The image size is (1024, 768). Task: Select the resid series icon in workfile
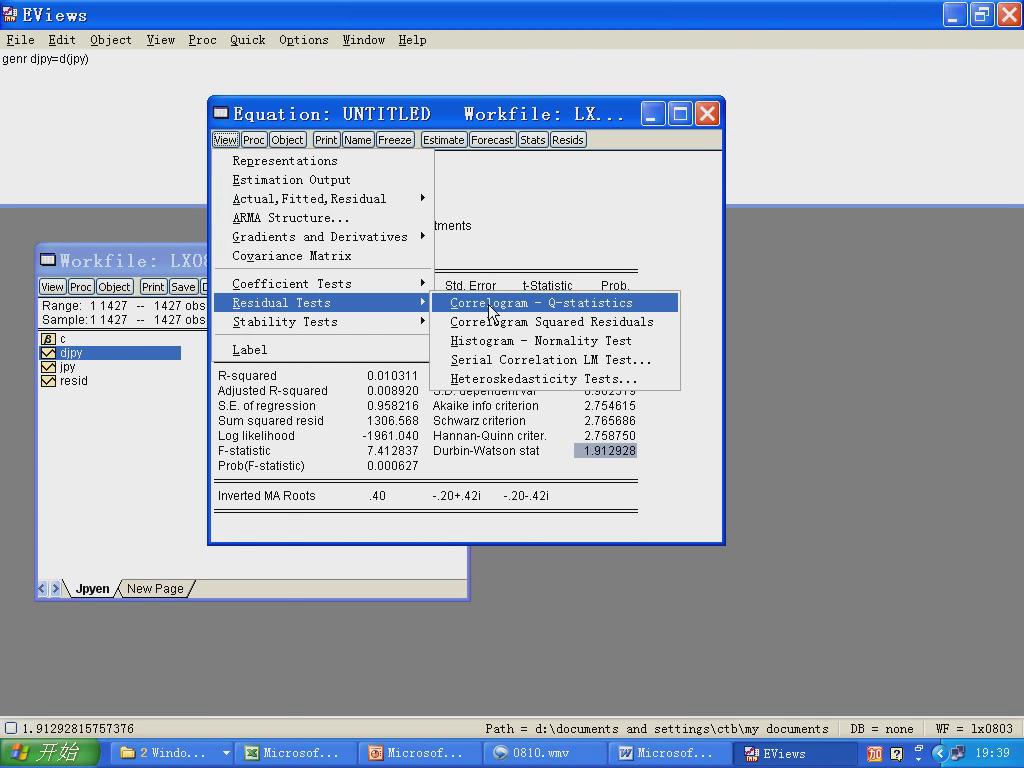[48, 381]
